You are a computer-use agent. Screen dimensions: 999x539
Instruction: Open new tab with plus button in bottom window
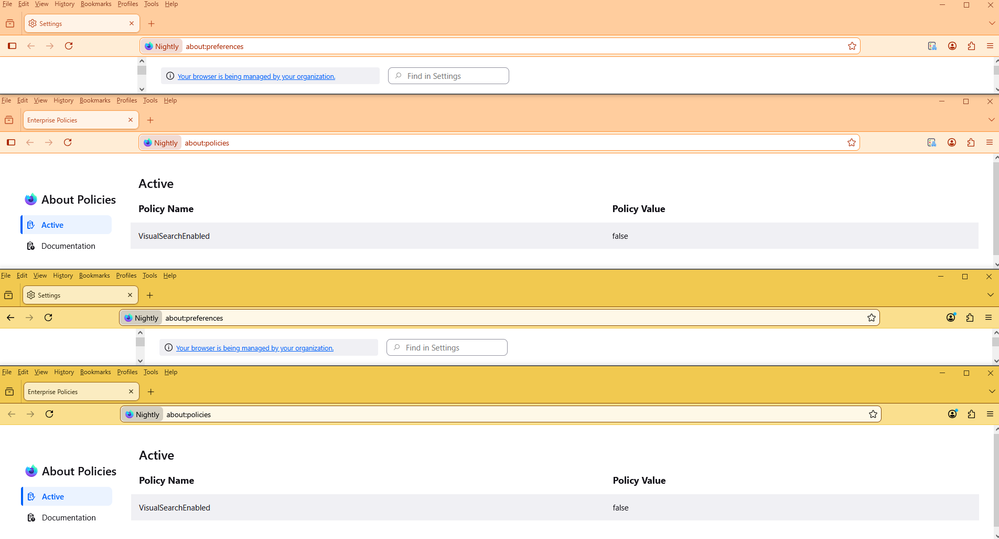pos(151,392)
